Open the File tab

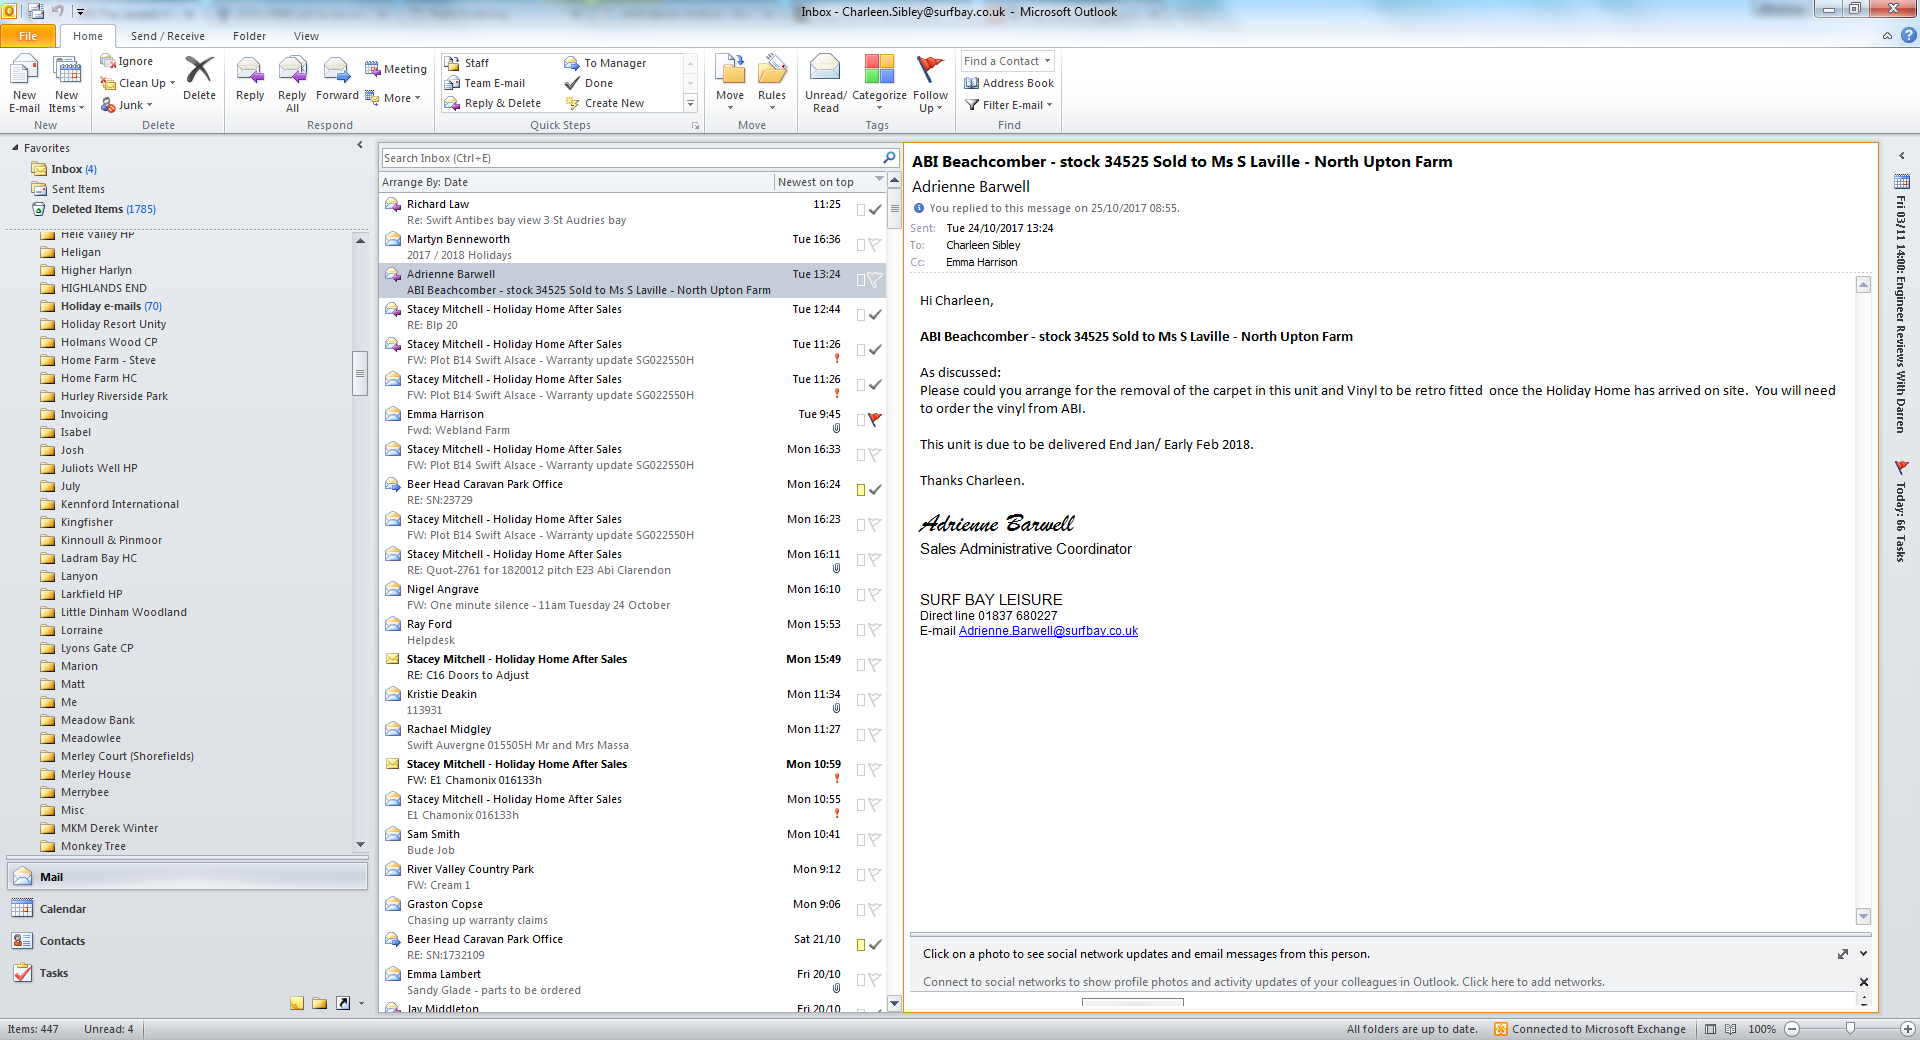coord(28,36)
